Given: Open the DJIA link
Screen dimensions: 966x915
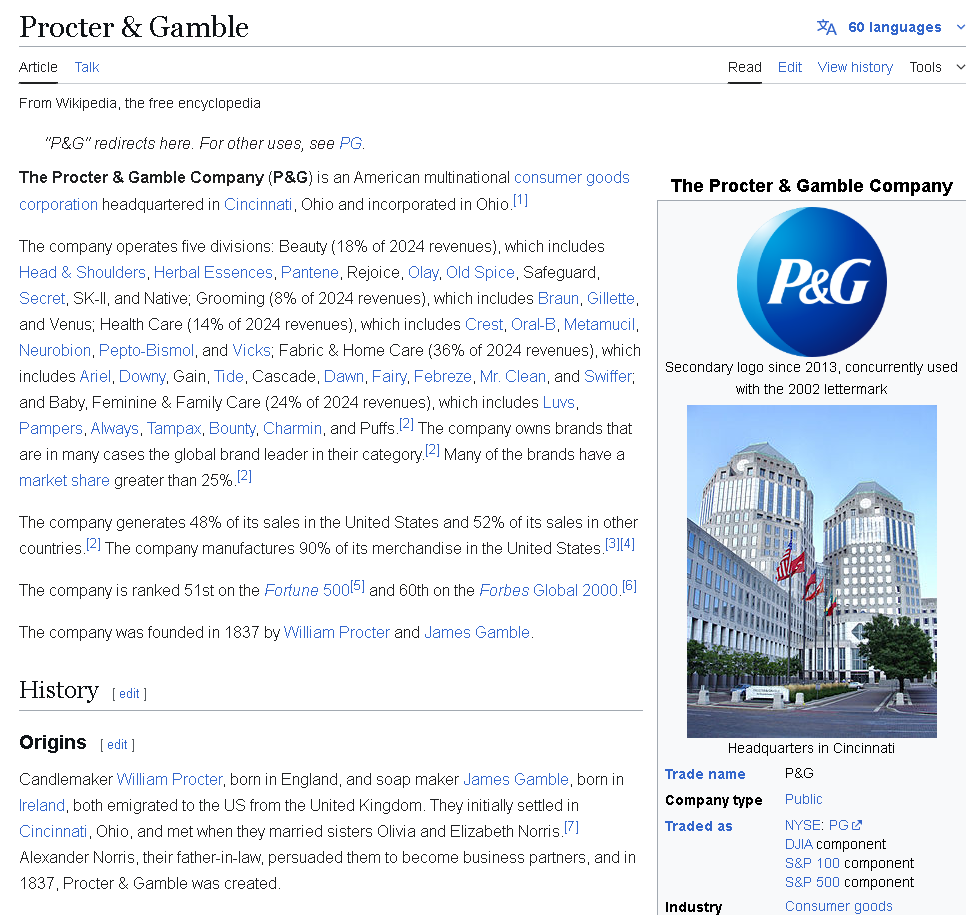Looking at the screenshot, I should pos(798,844).
